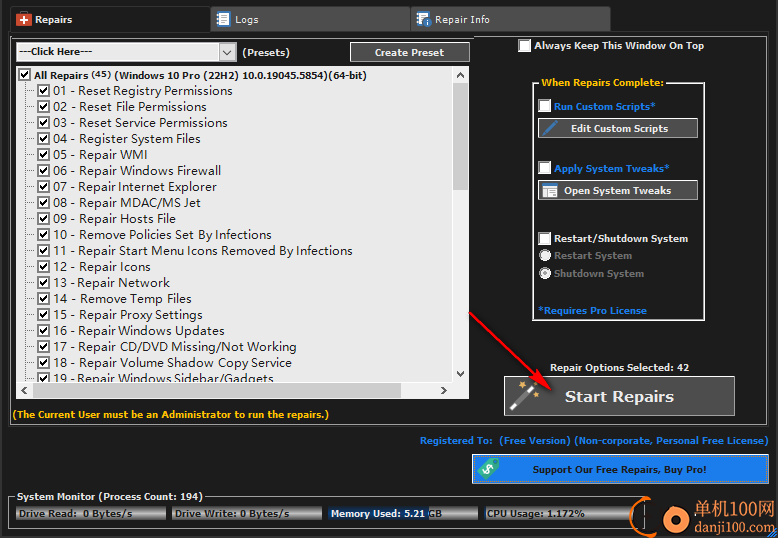This screenshot has width=778, height=538.
Task: Uncheck 08 - Repair MDAC/MS Jet
Action: [x=44, y=202]
